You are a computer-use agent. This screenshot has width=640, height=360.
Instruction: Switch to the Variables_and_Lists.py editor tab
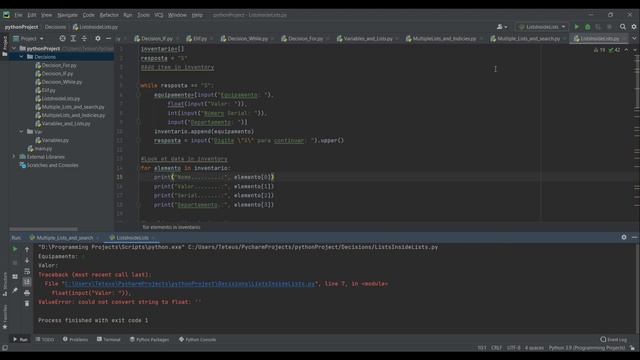(x=367, y=38)
